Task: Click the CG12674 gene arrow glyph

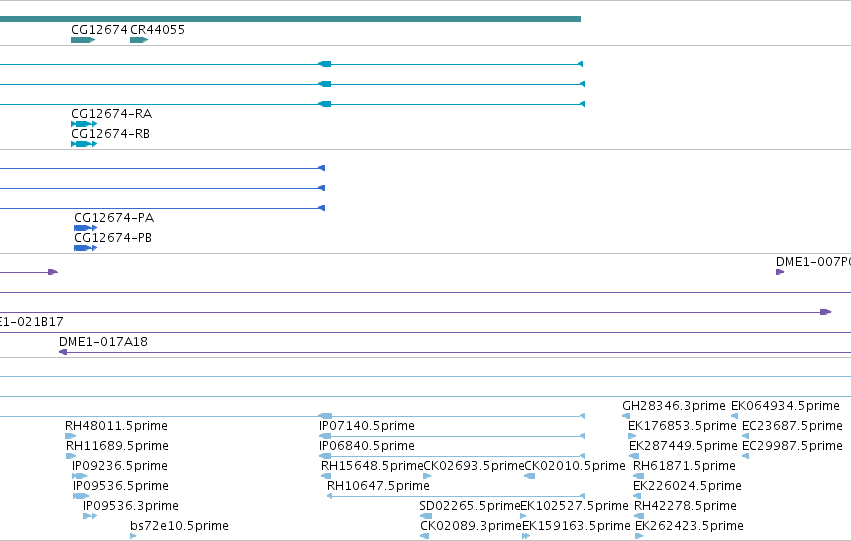Action: click(x=83, y=40)
